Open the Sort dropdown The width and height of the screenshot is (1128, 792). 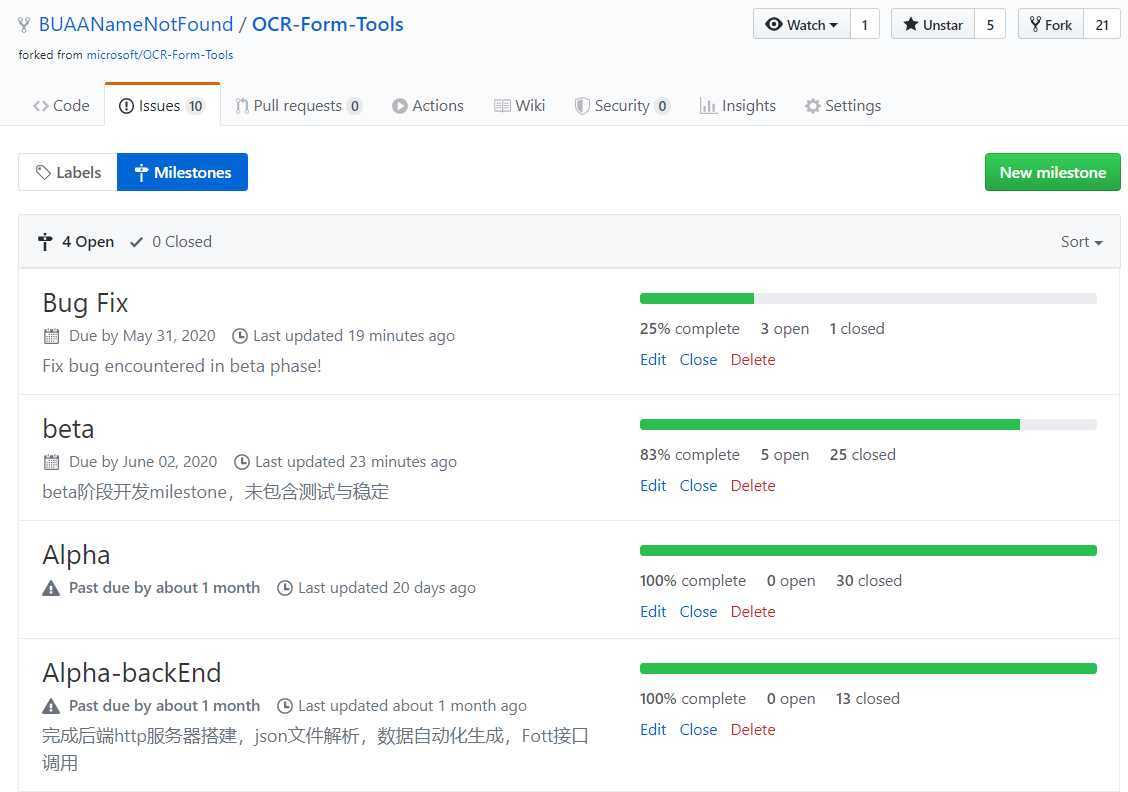(1081, 242)
